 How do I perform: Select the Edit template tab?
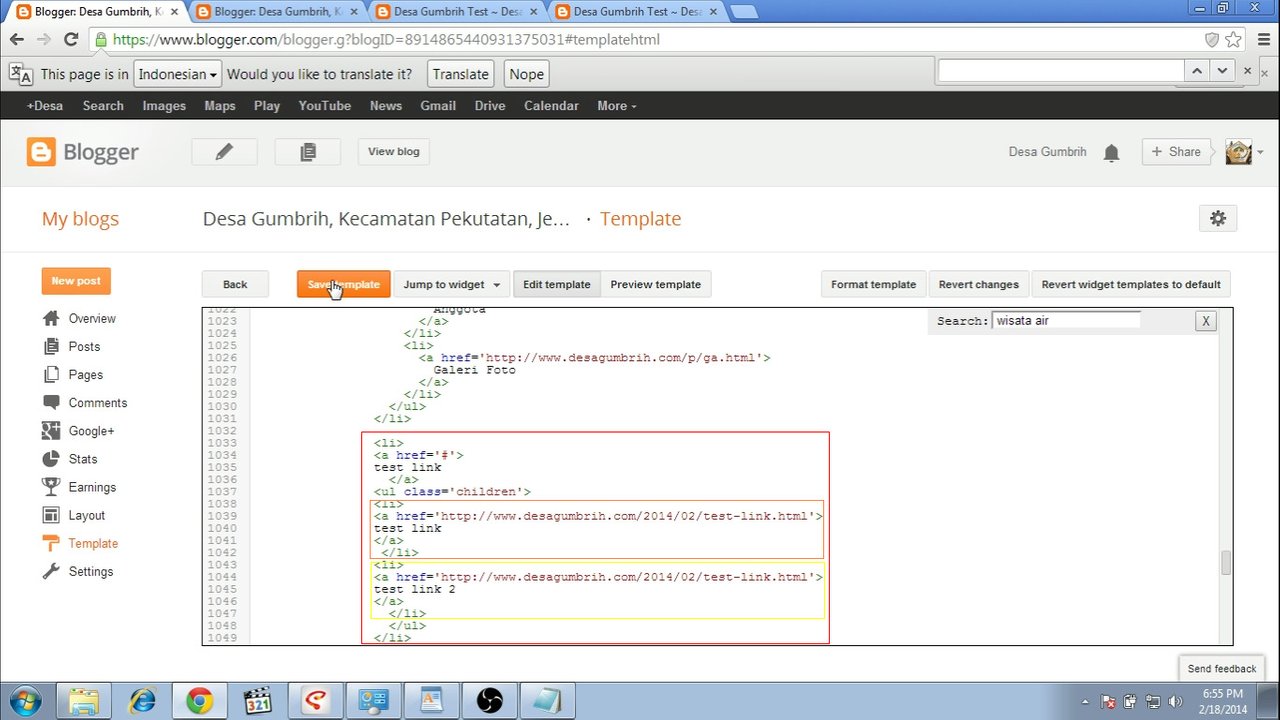(x=556, y=284)
